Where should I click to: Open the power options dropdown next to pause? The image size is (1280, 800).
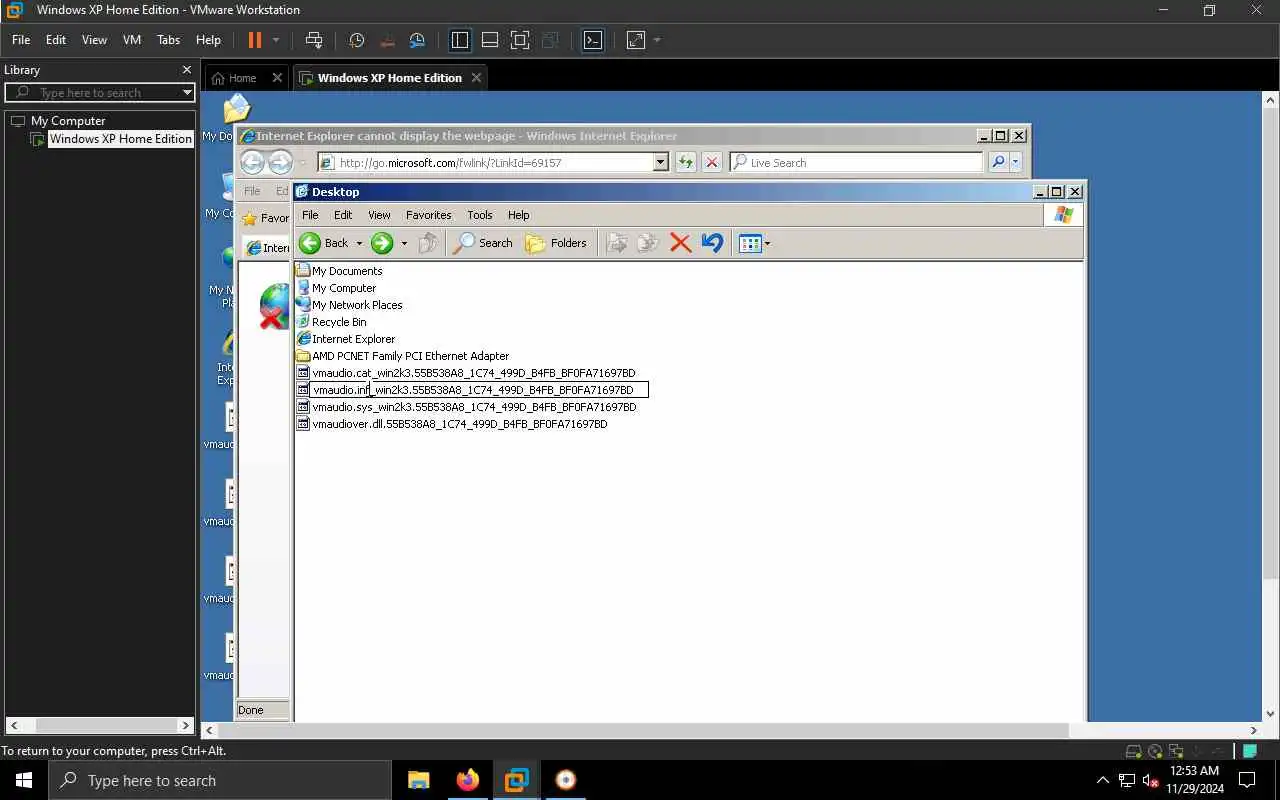(x=276, y=41)
